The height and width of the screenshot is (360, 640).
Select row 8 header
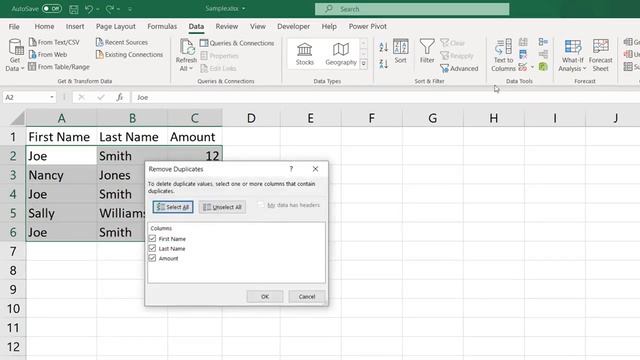point(13,270)
